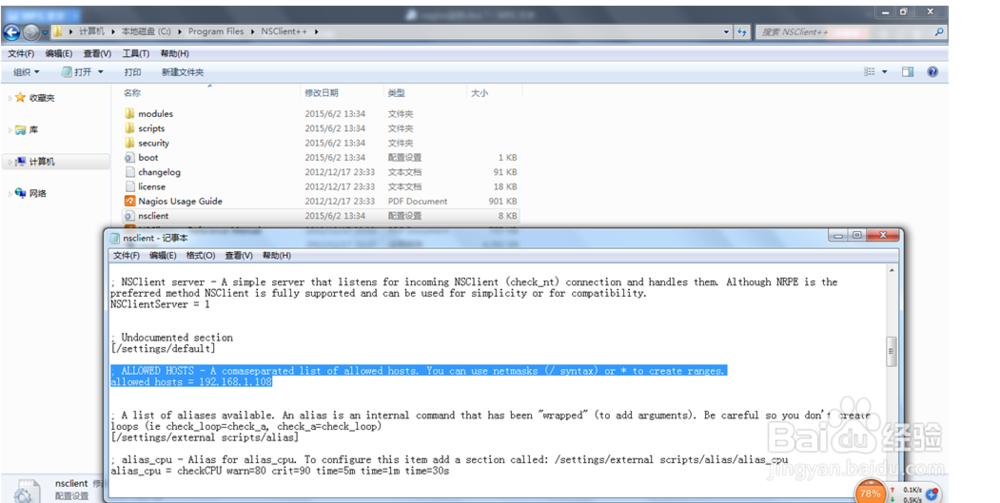Expand Network tree node arrow
The image size is (1000, 503).
(x=10, y=194)
